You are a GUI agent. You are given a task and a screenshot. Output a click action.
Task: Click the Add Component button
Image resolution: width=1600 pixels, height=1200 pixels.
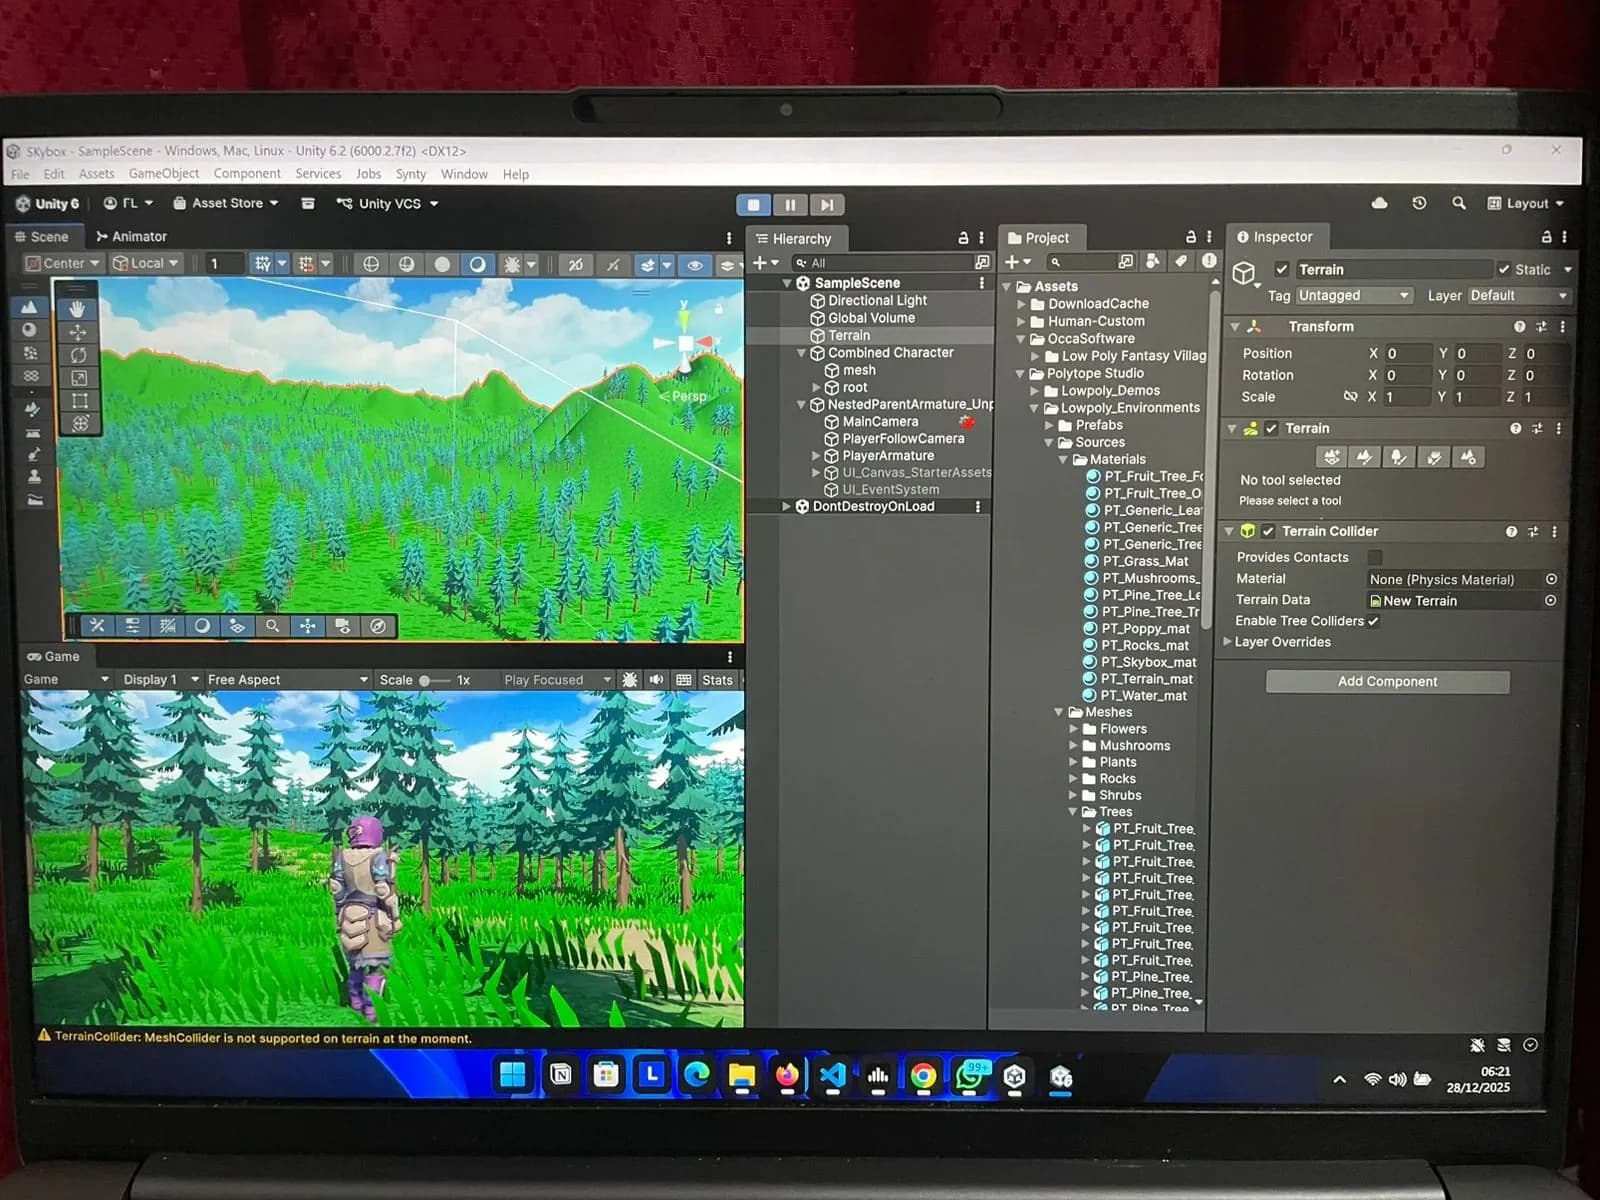[x=1387, y=681]
